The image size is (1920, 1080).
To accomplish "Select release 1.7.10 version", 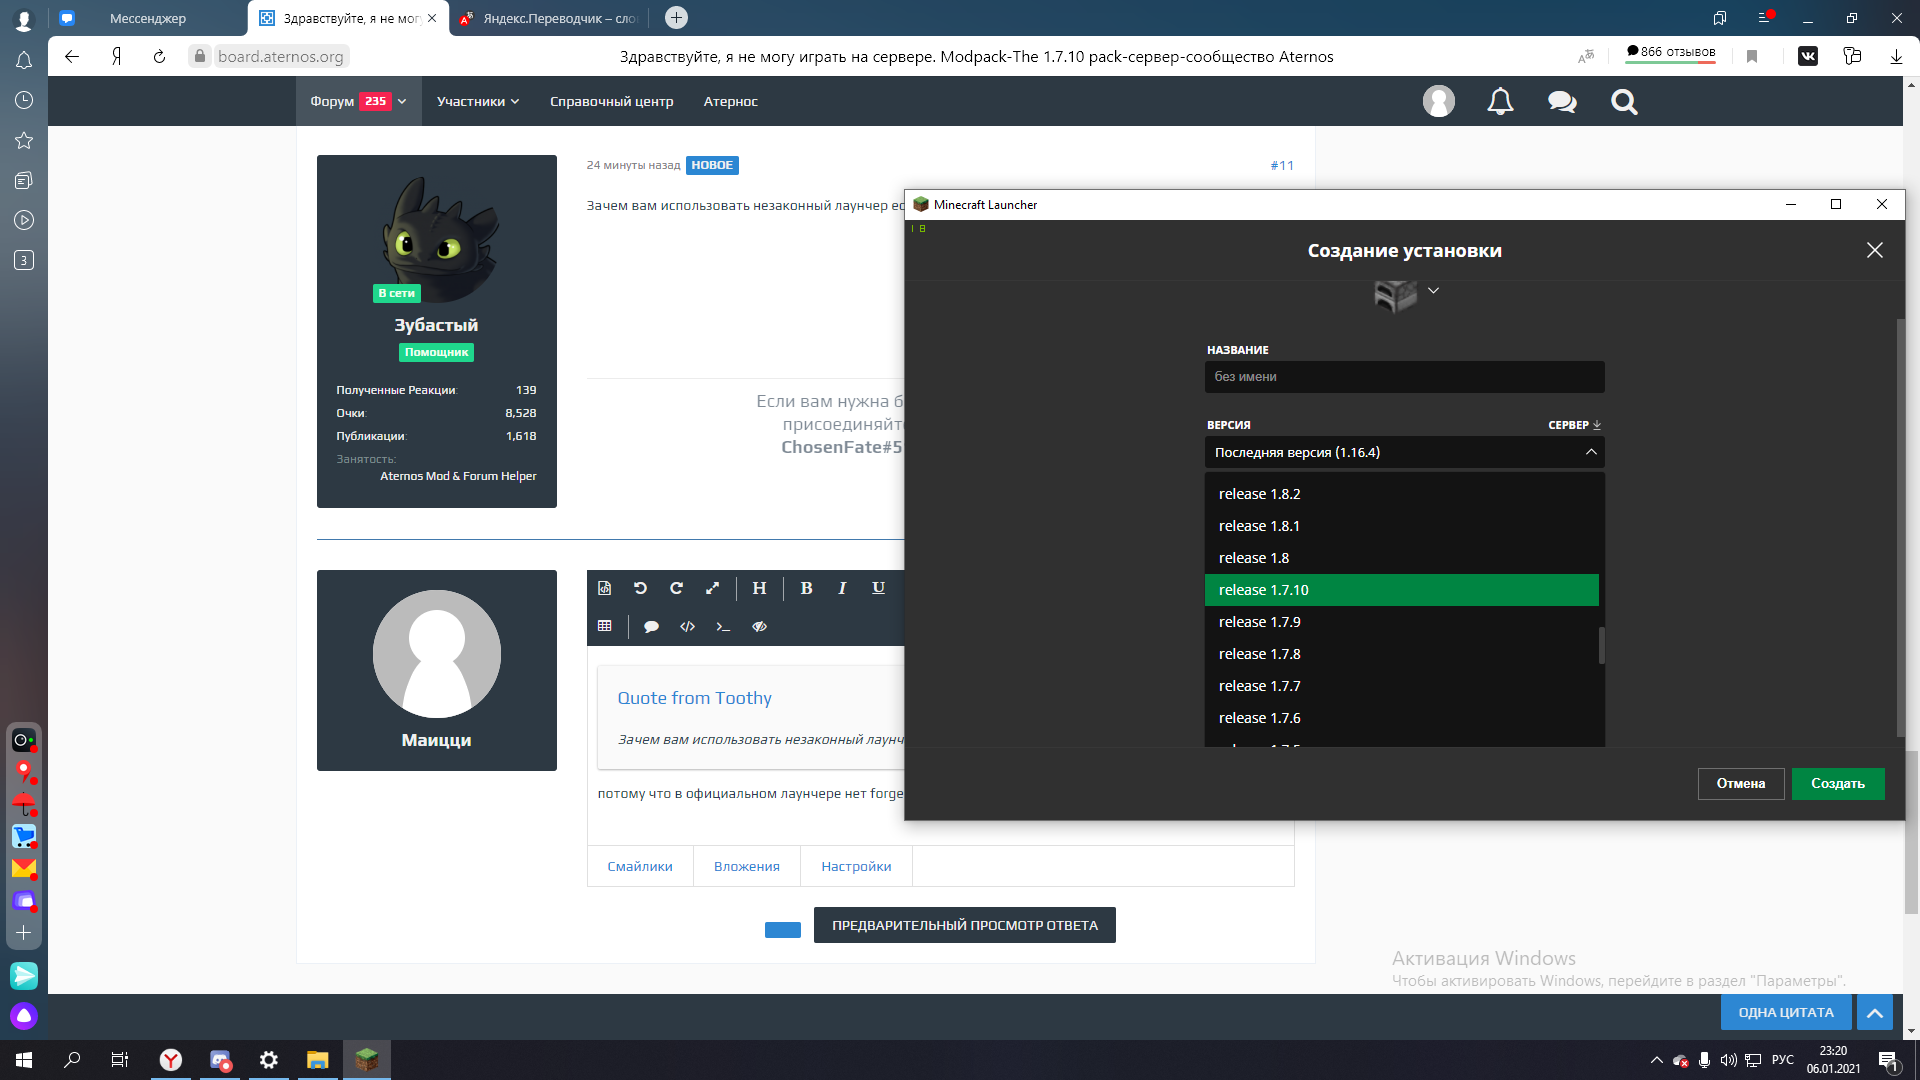I will coord(1402,590).
